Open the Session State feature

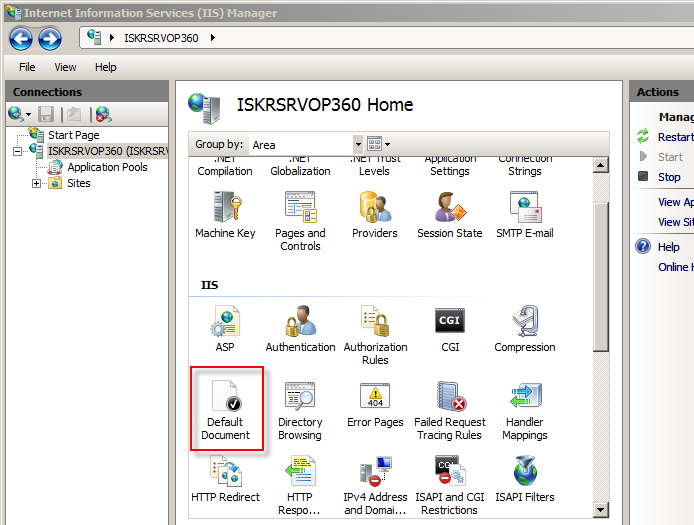coord(450,215)
